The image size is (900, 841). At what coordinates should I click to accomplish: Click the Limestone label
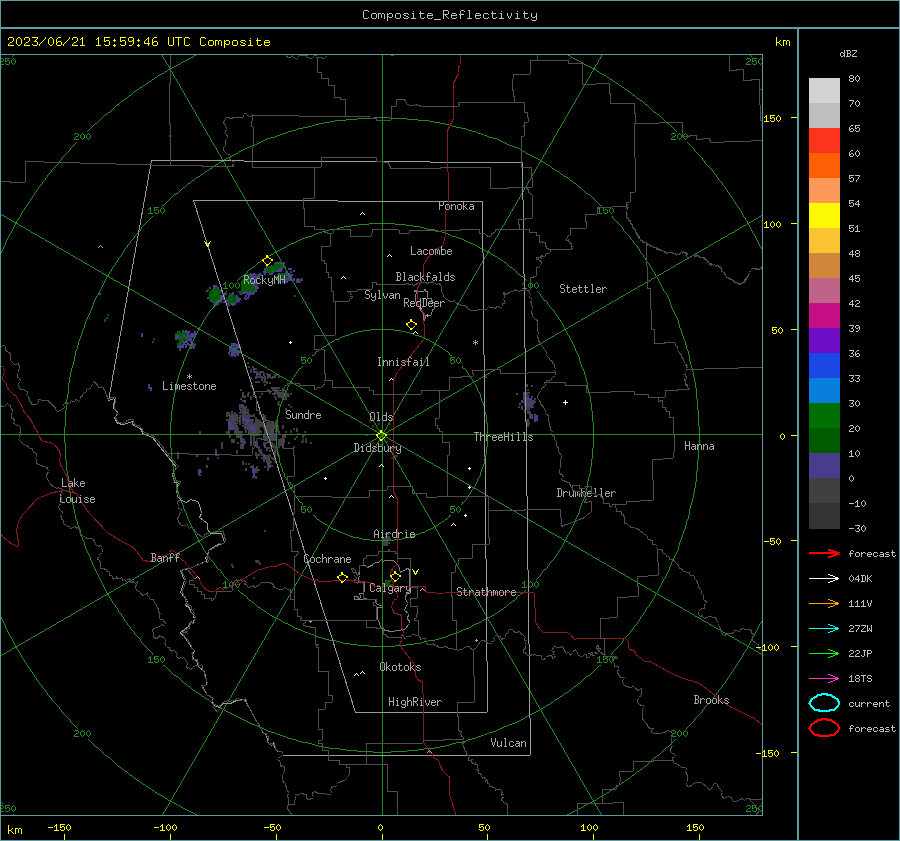[x=189, y=386]
